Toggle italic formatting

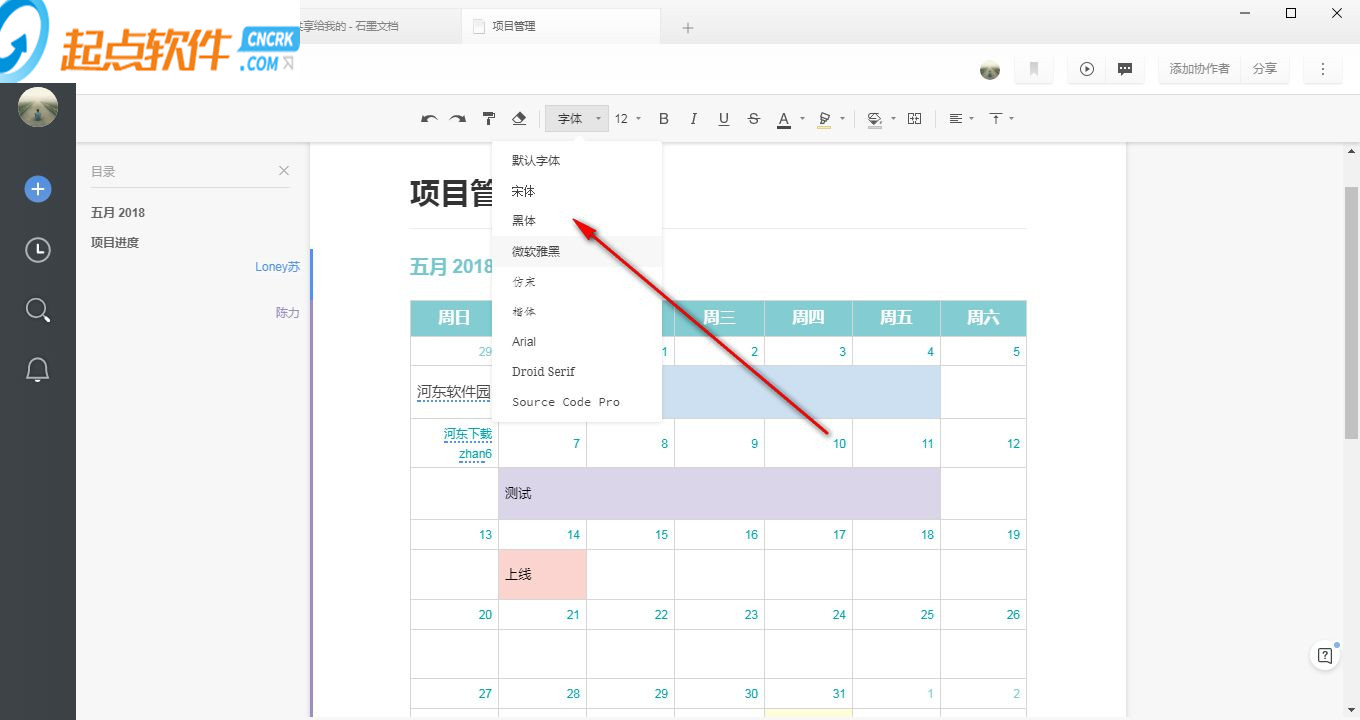tap(694, 119)
